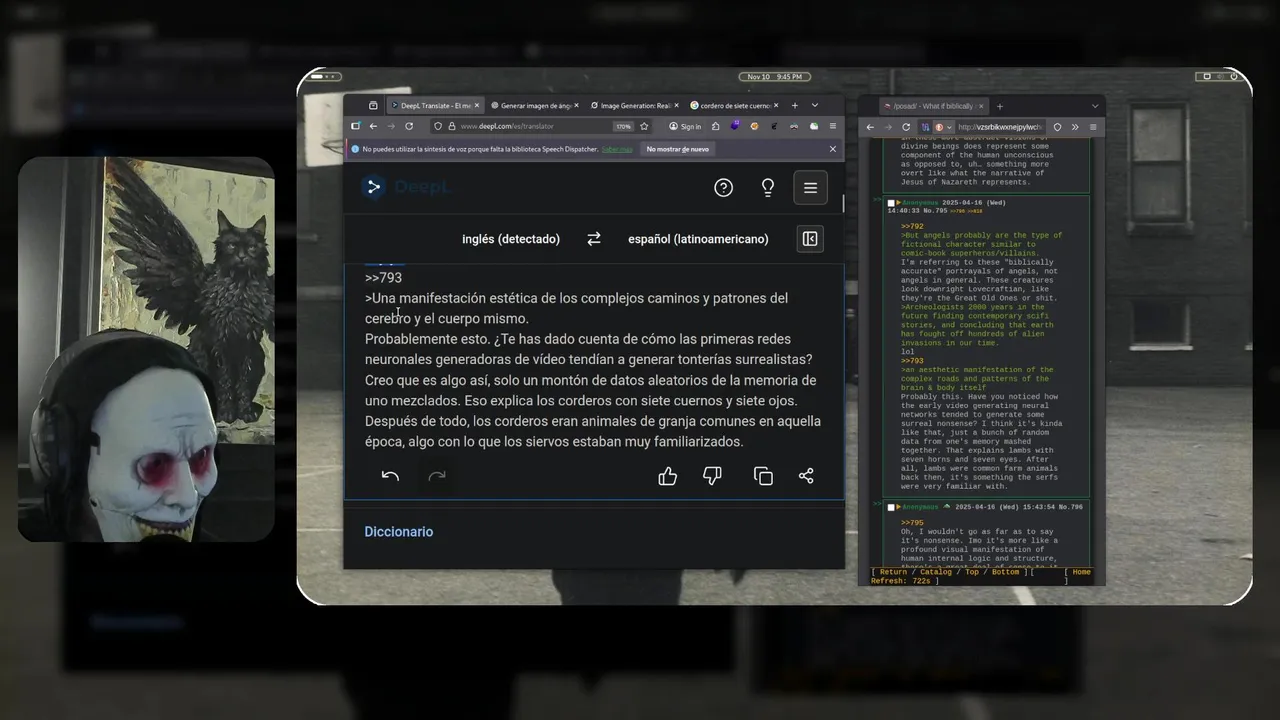
Task: Dismiss the Speech Dispatcher notification bar
Action: tap(832, 149)
